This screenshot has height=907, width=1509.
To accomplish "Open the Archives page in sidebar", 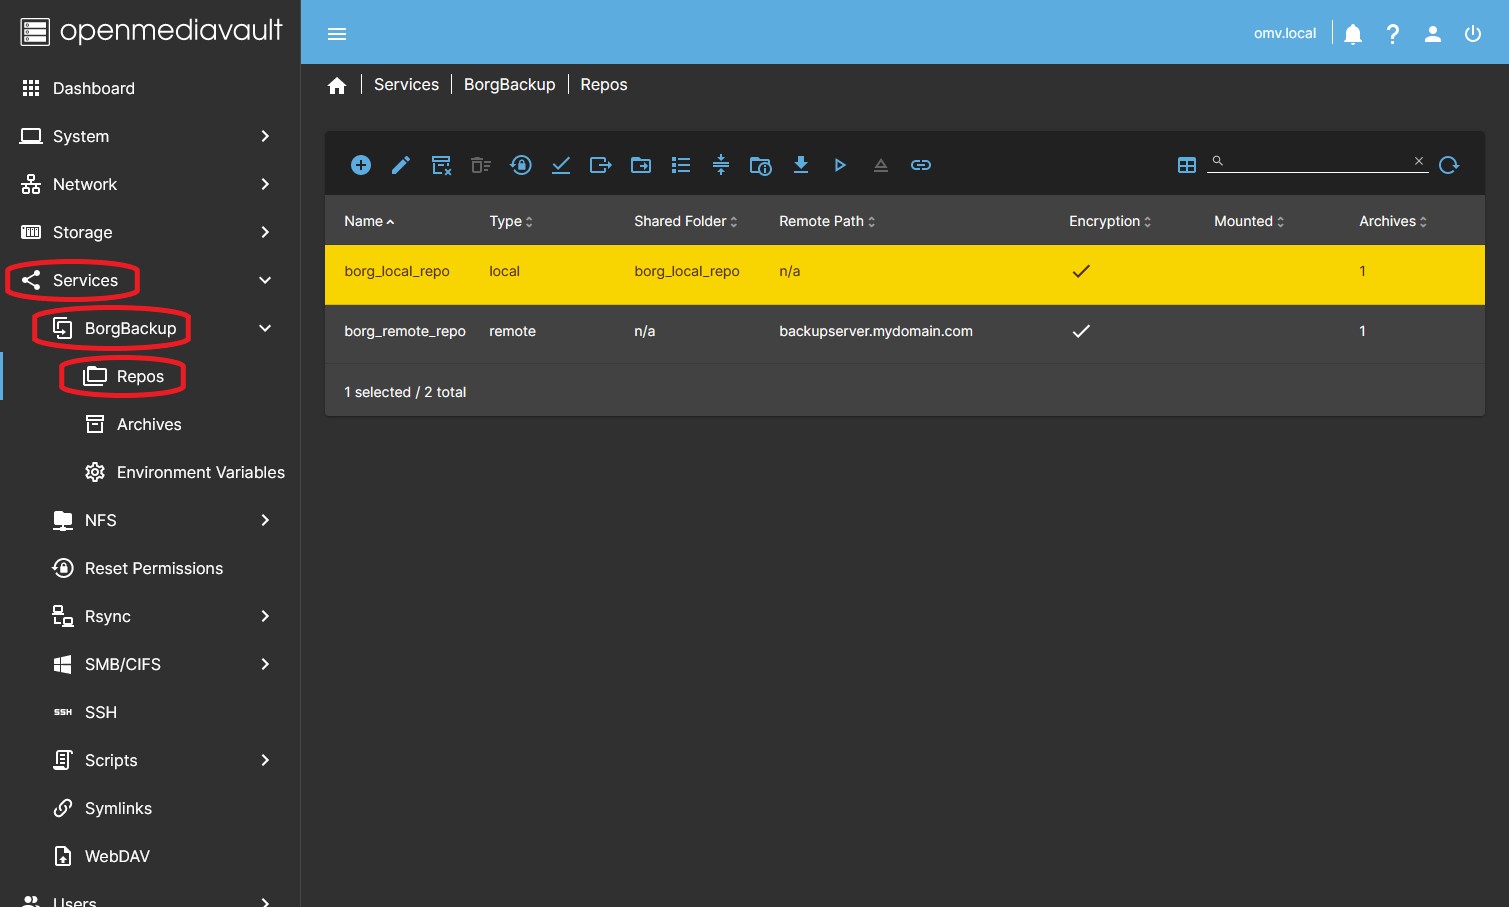I will coord(149,424).
